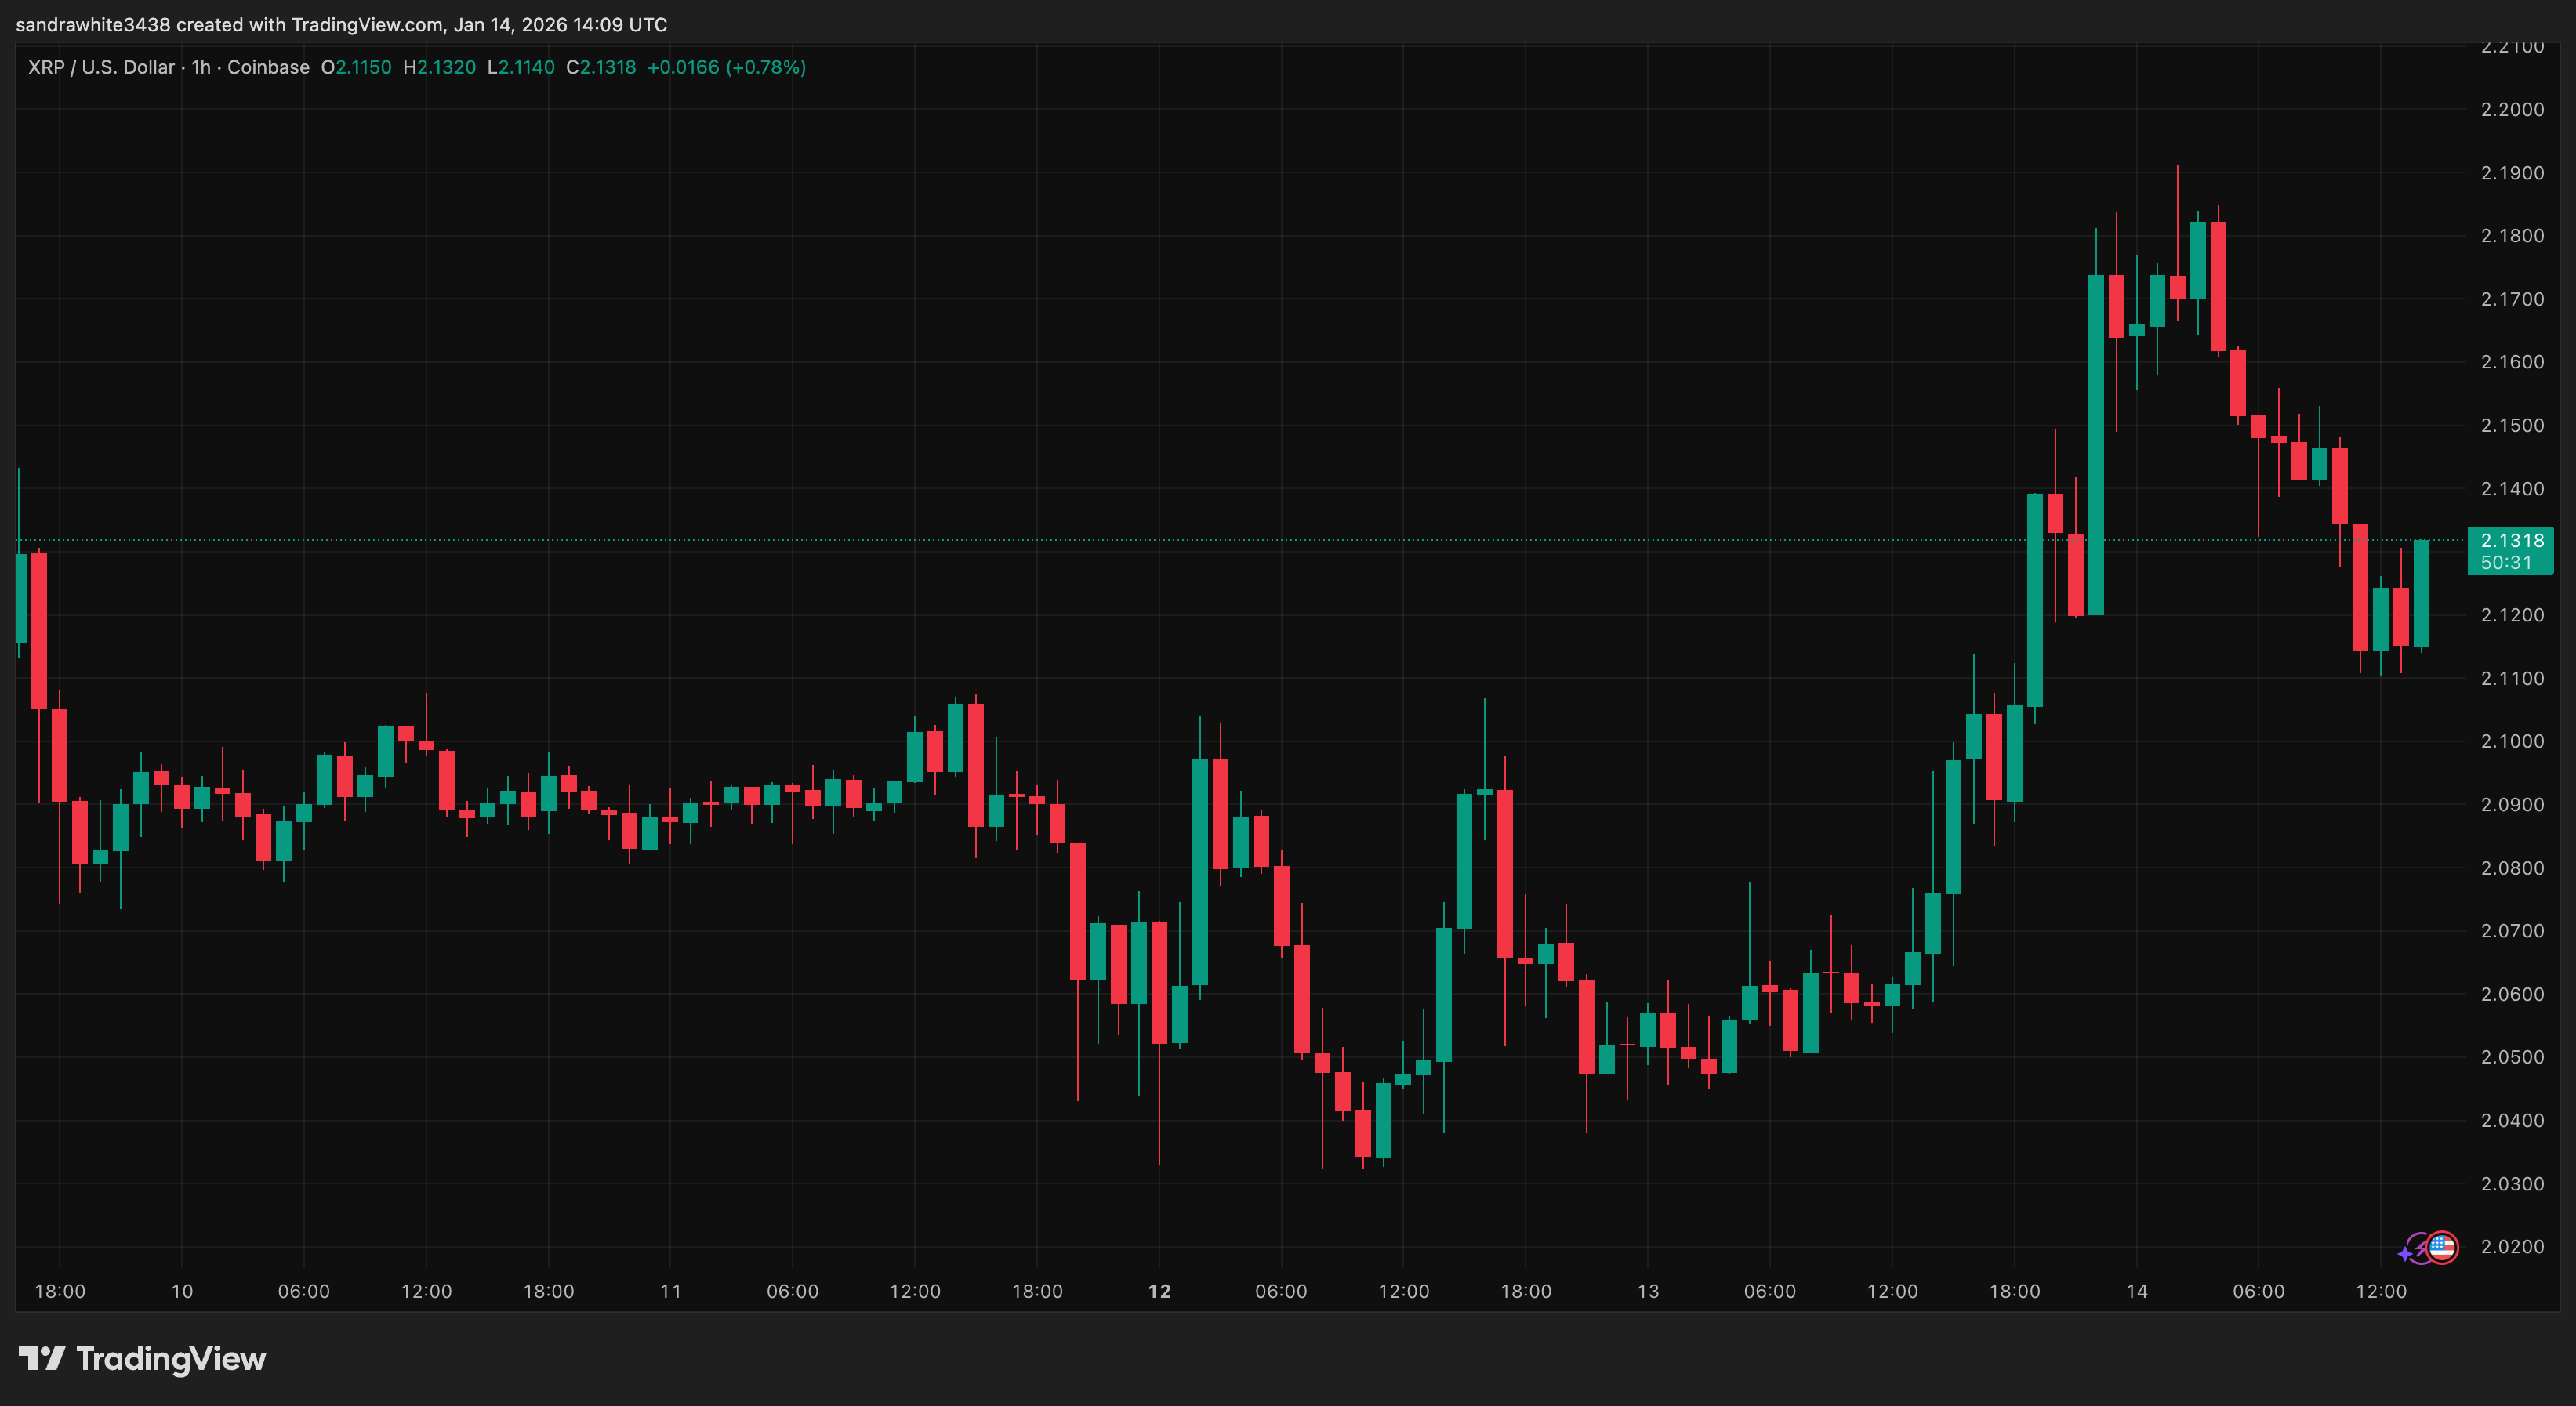The height and width of the screenshot is (1406, 2576).
Task: Select the date label 14 on the time axis
Action: coord(2138,1290)
